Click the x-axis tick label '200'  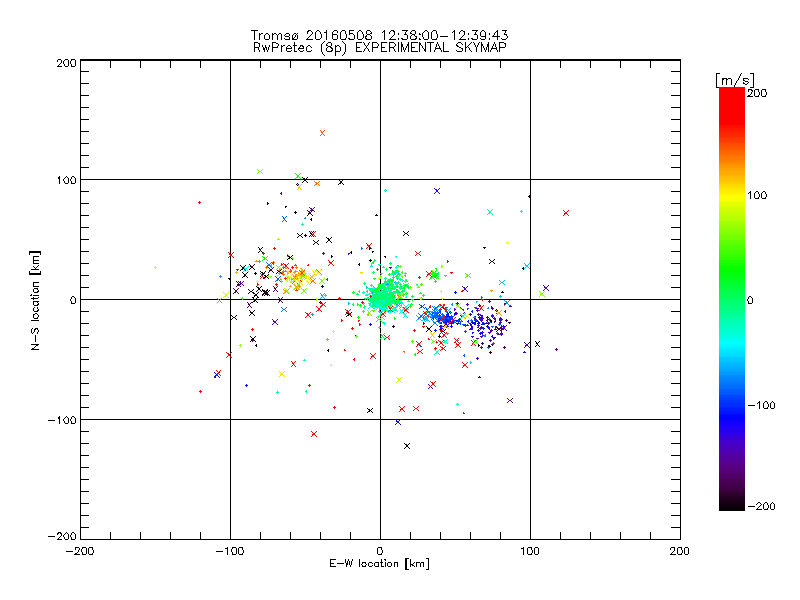pyautogui.click(x=680, y=551)
